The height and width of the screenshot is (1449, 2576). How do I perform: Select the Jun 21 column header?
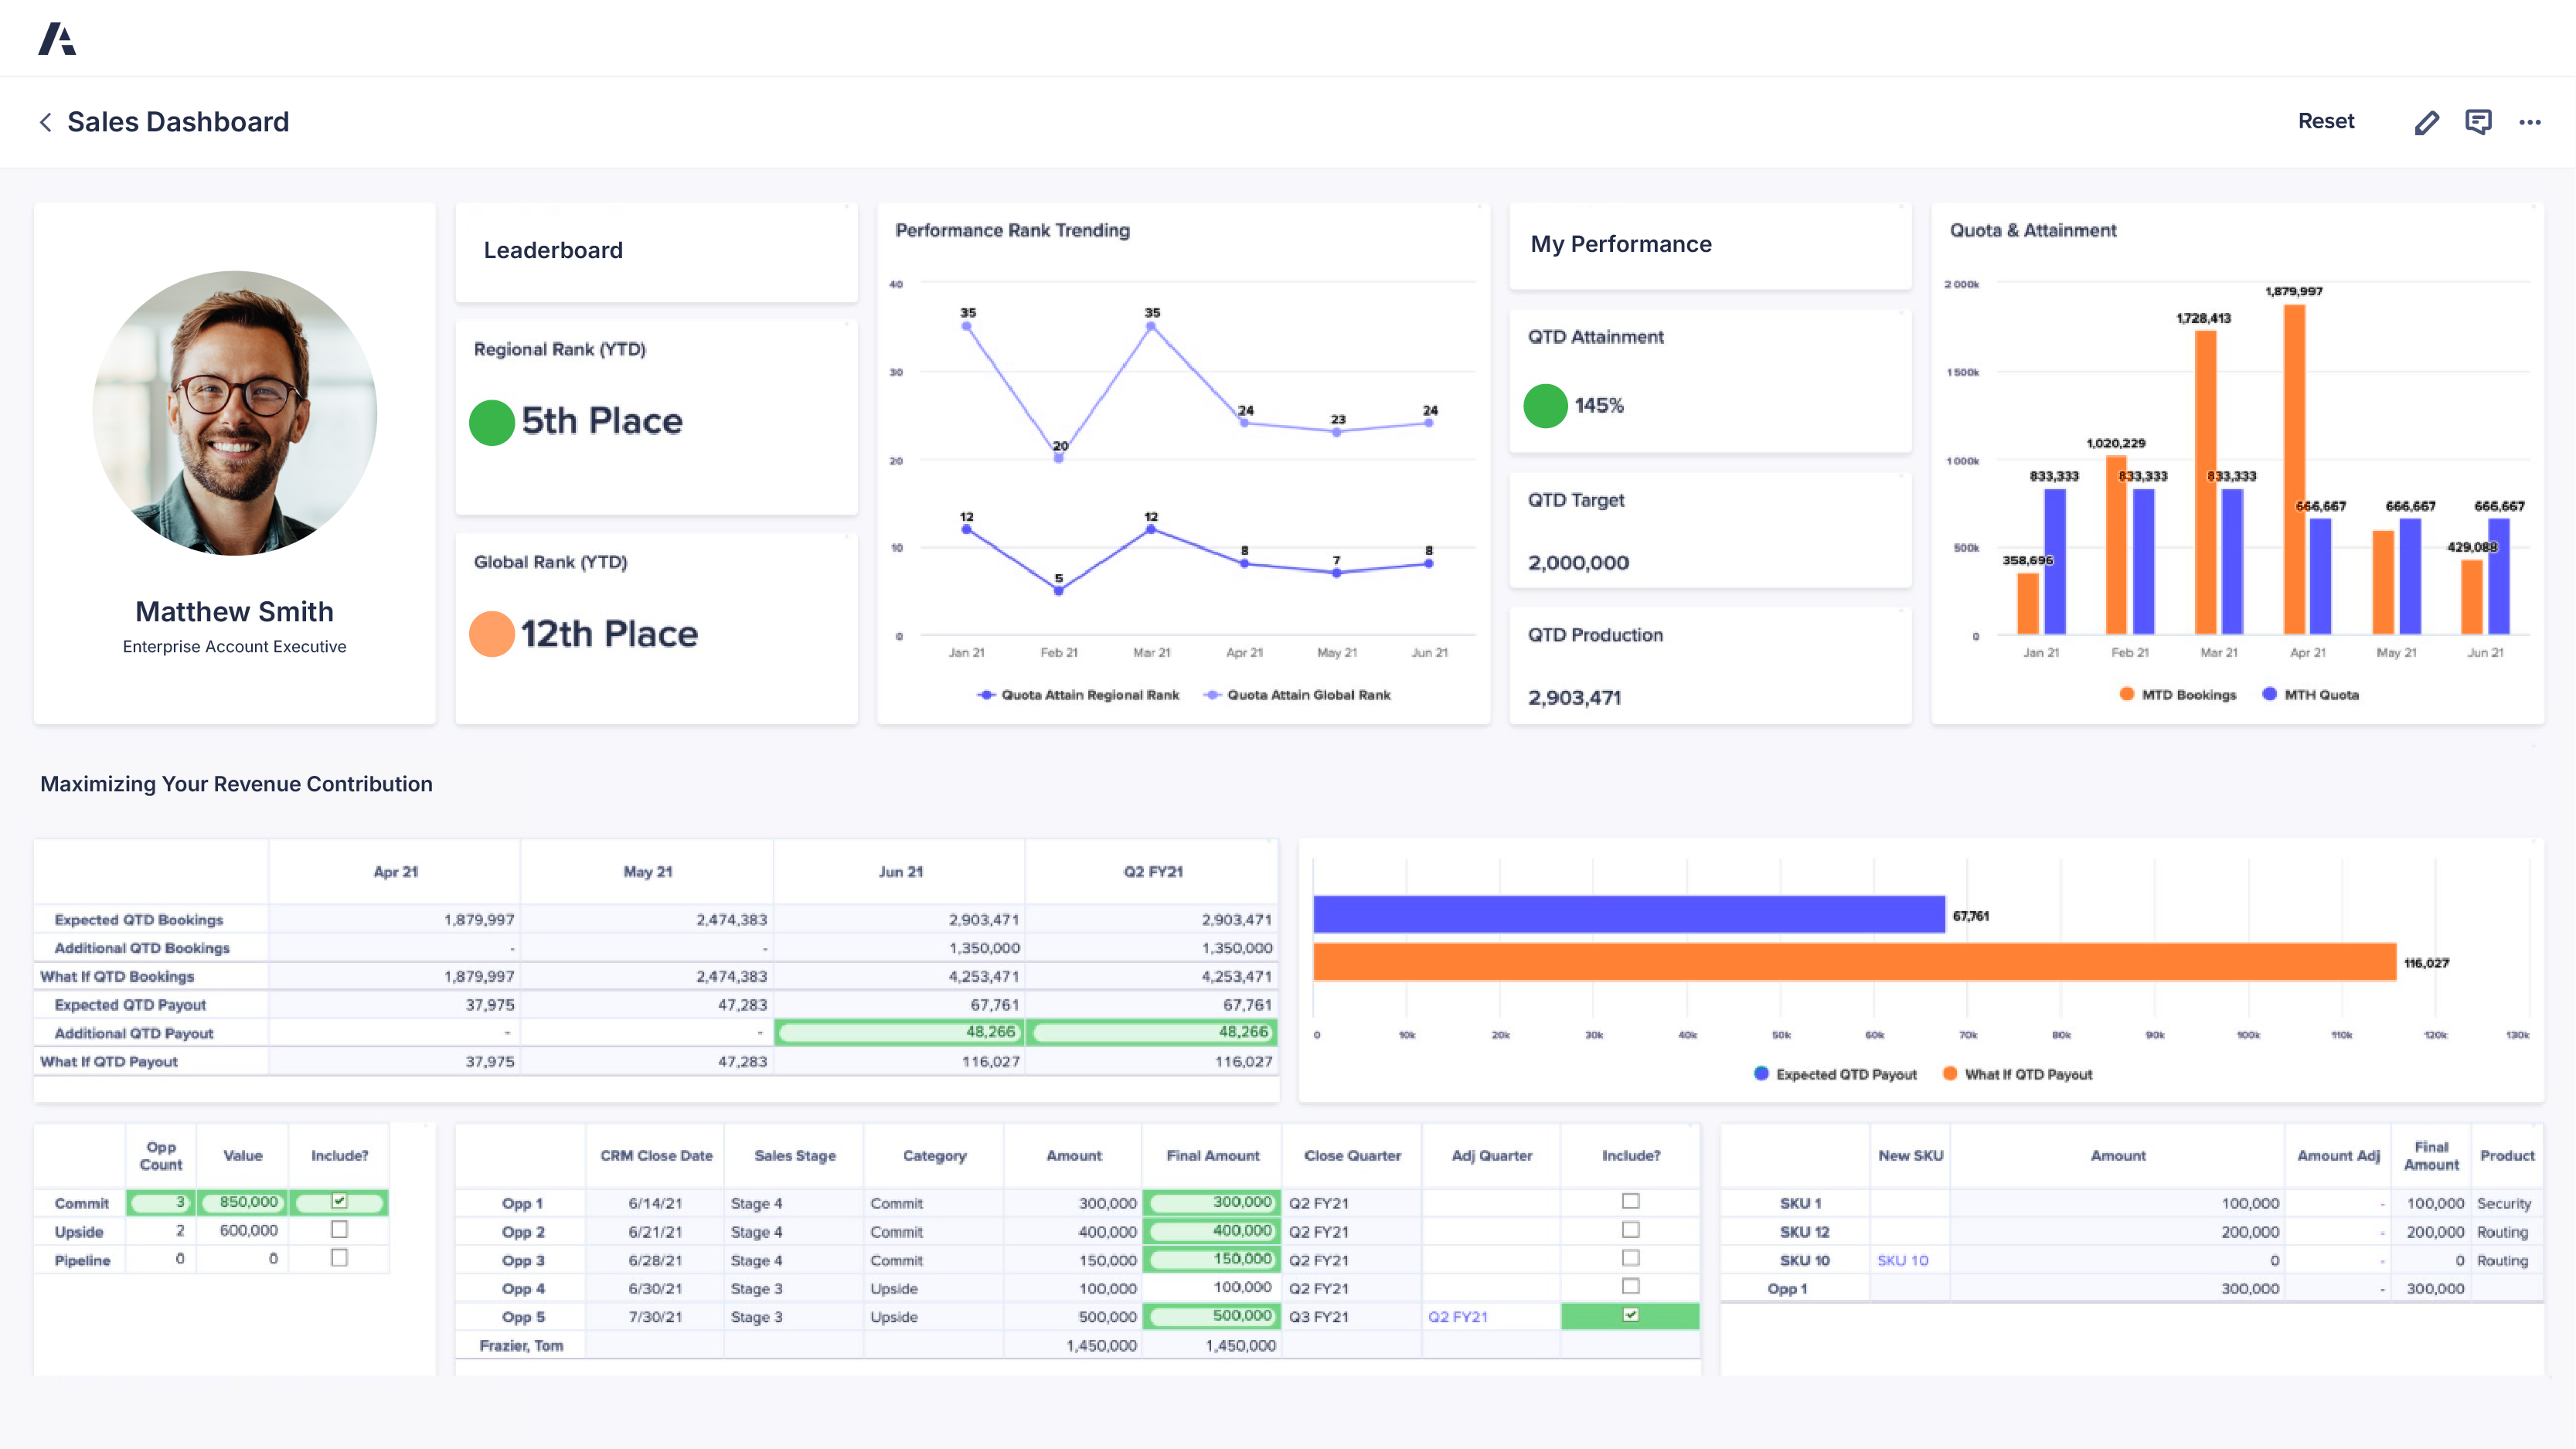[x=900, y=872]
